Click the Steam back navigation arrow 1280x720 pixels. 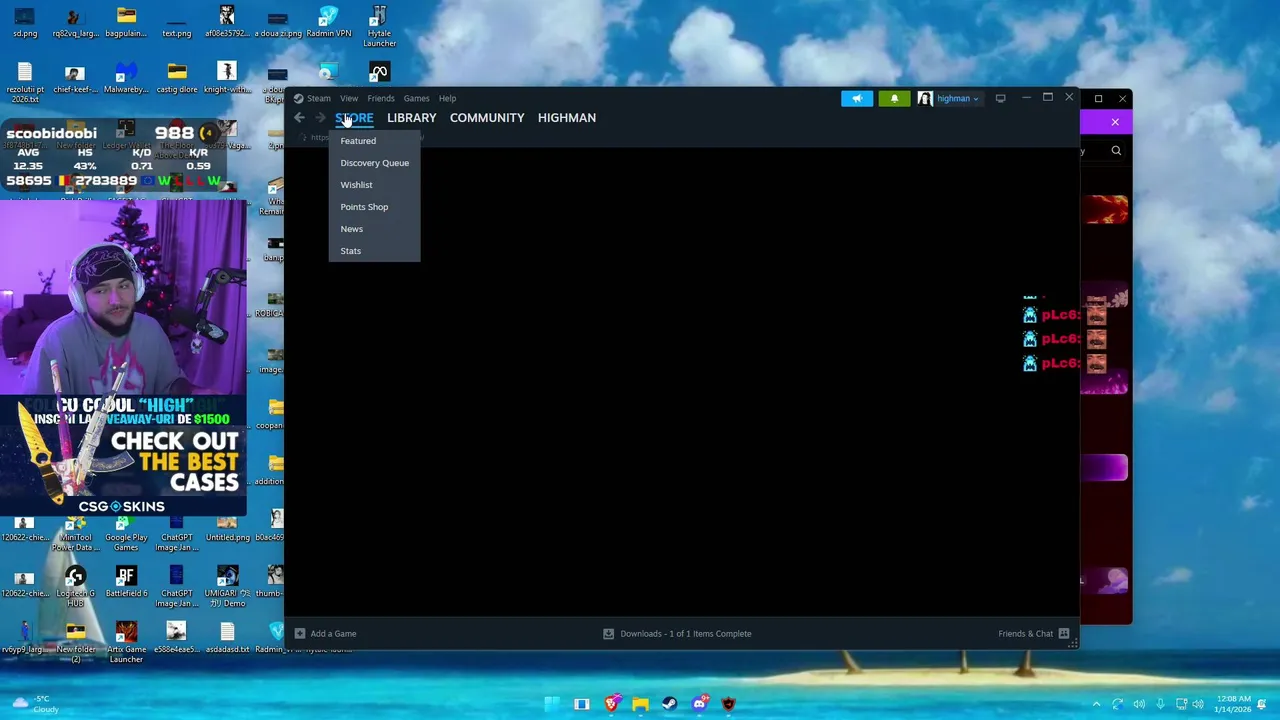(299, 118)
